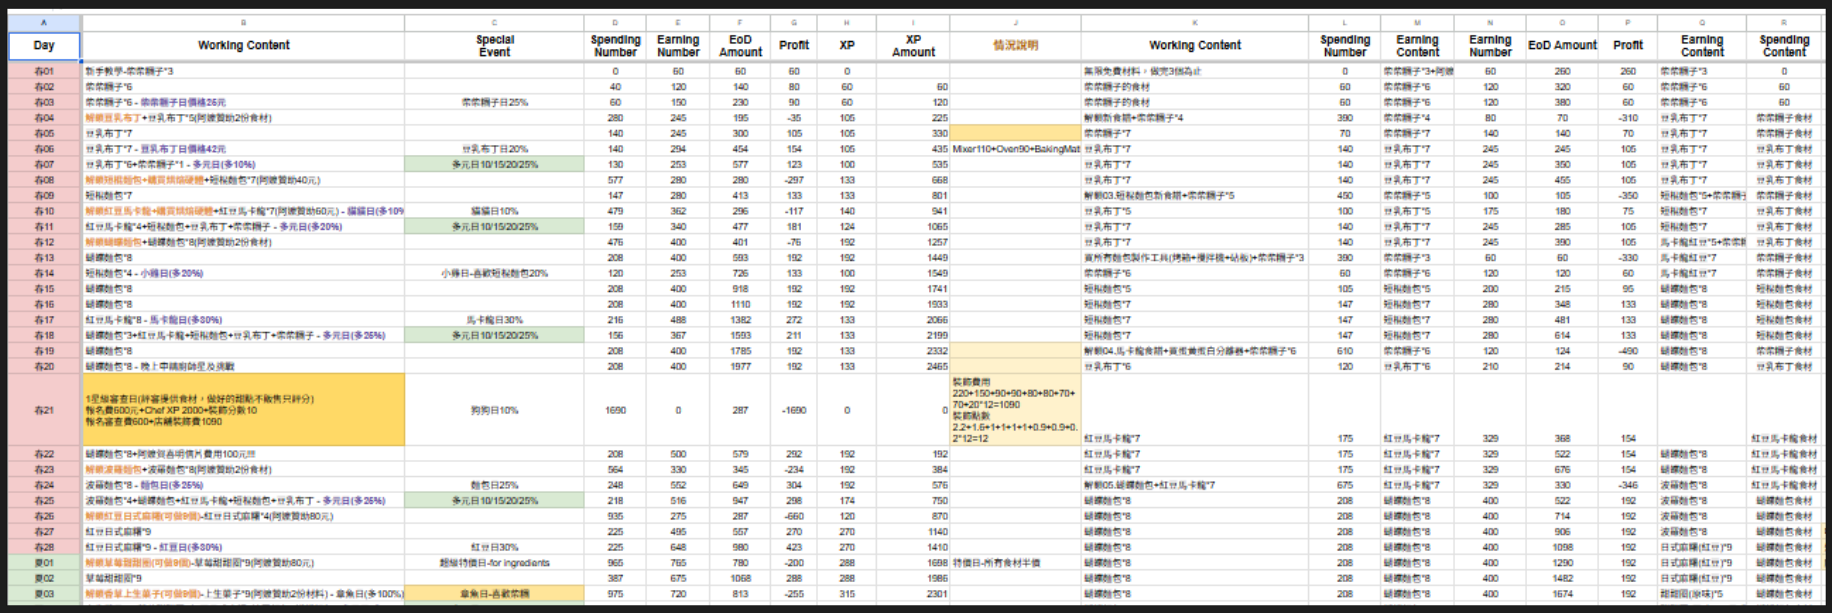Select column B header letter
The image size is (1832, 613).
pyautogui.click(x=243, y=22)
